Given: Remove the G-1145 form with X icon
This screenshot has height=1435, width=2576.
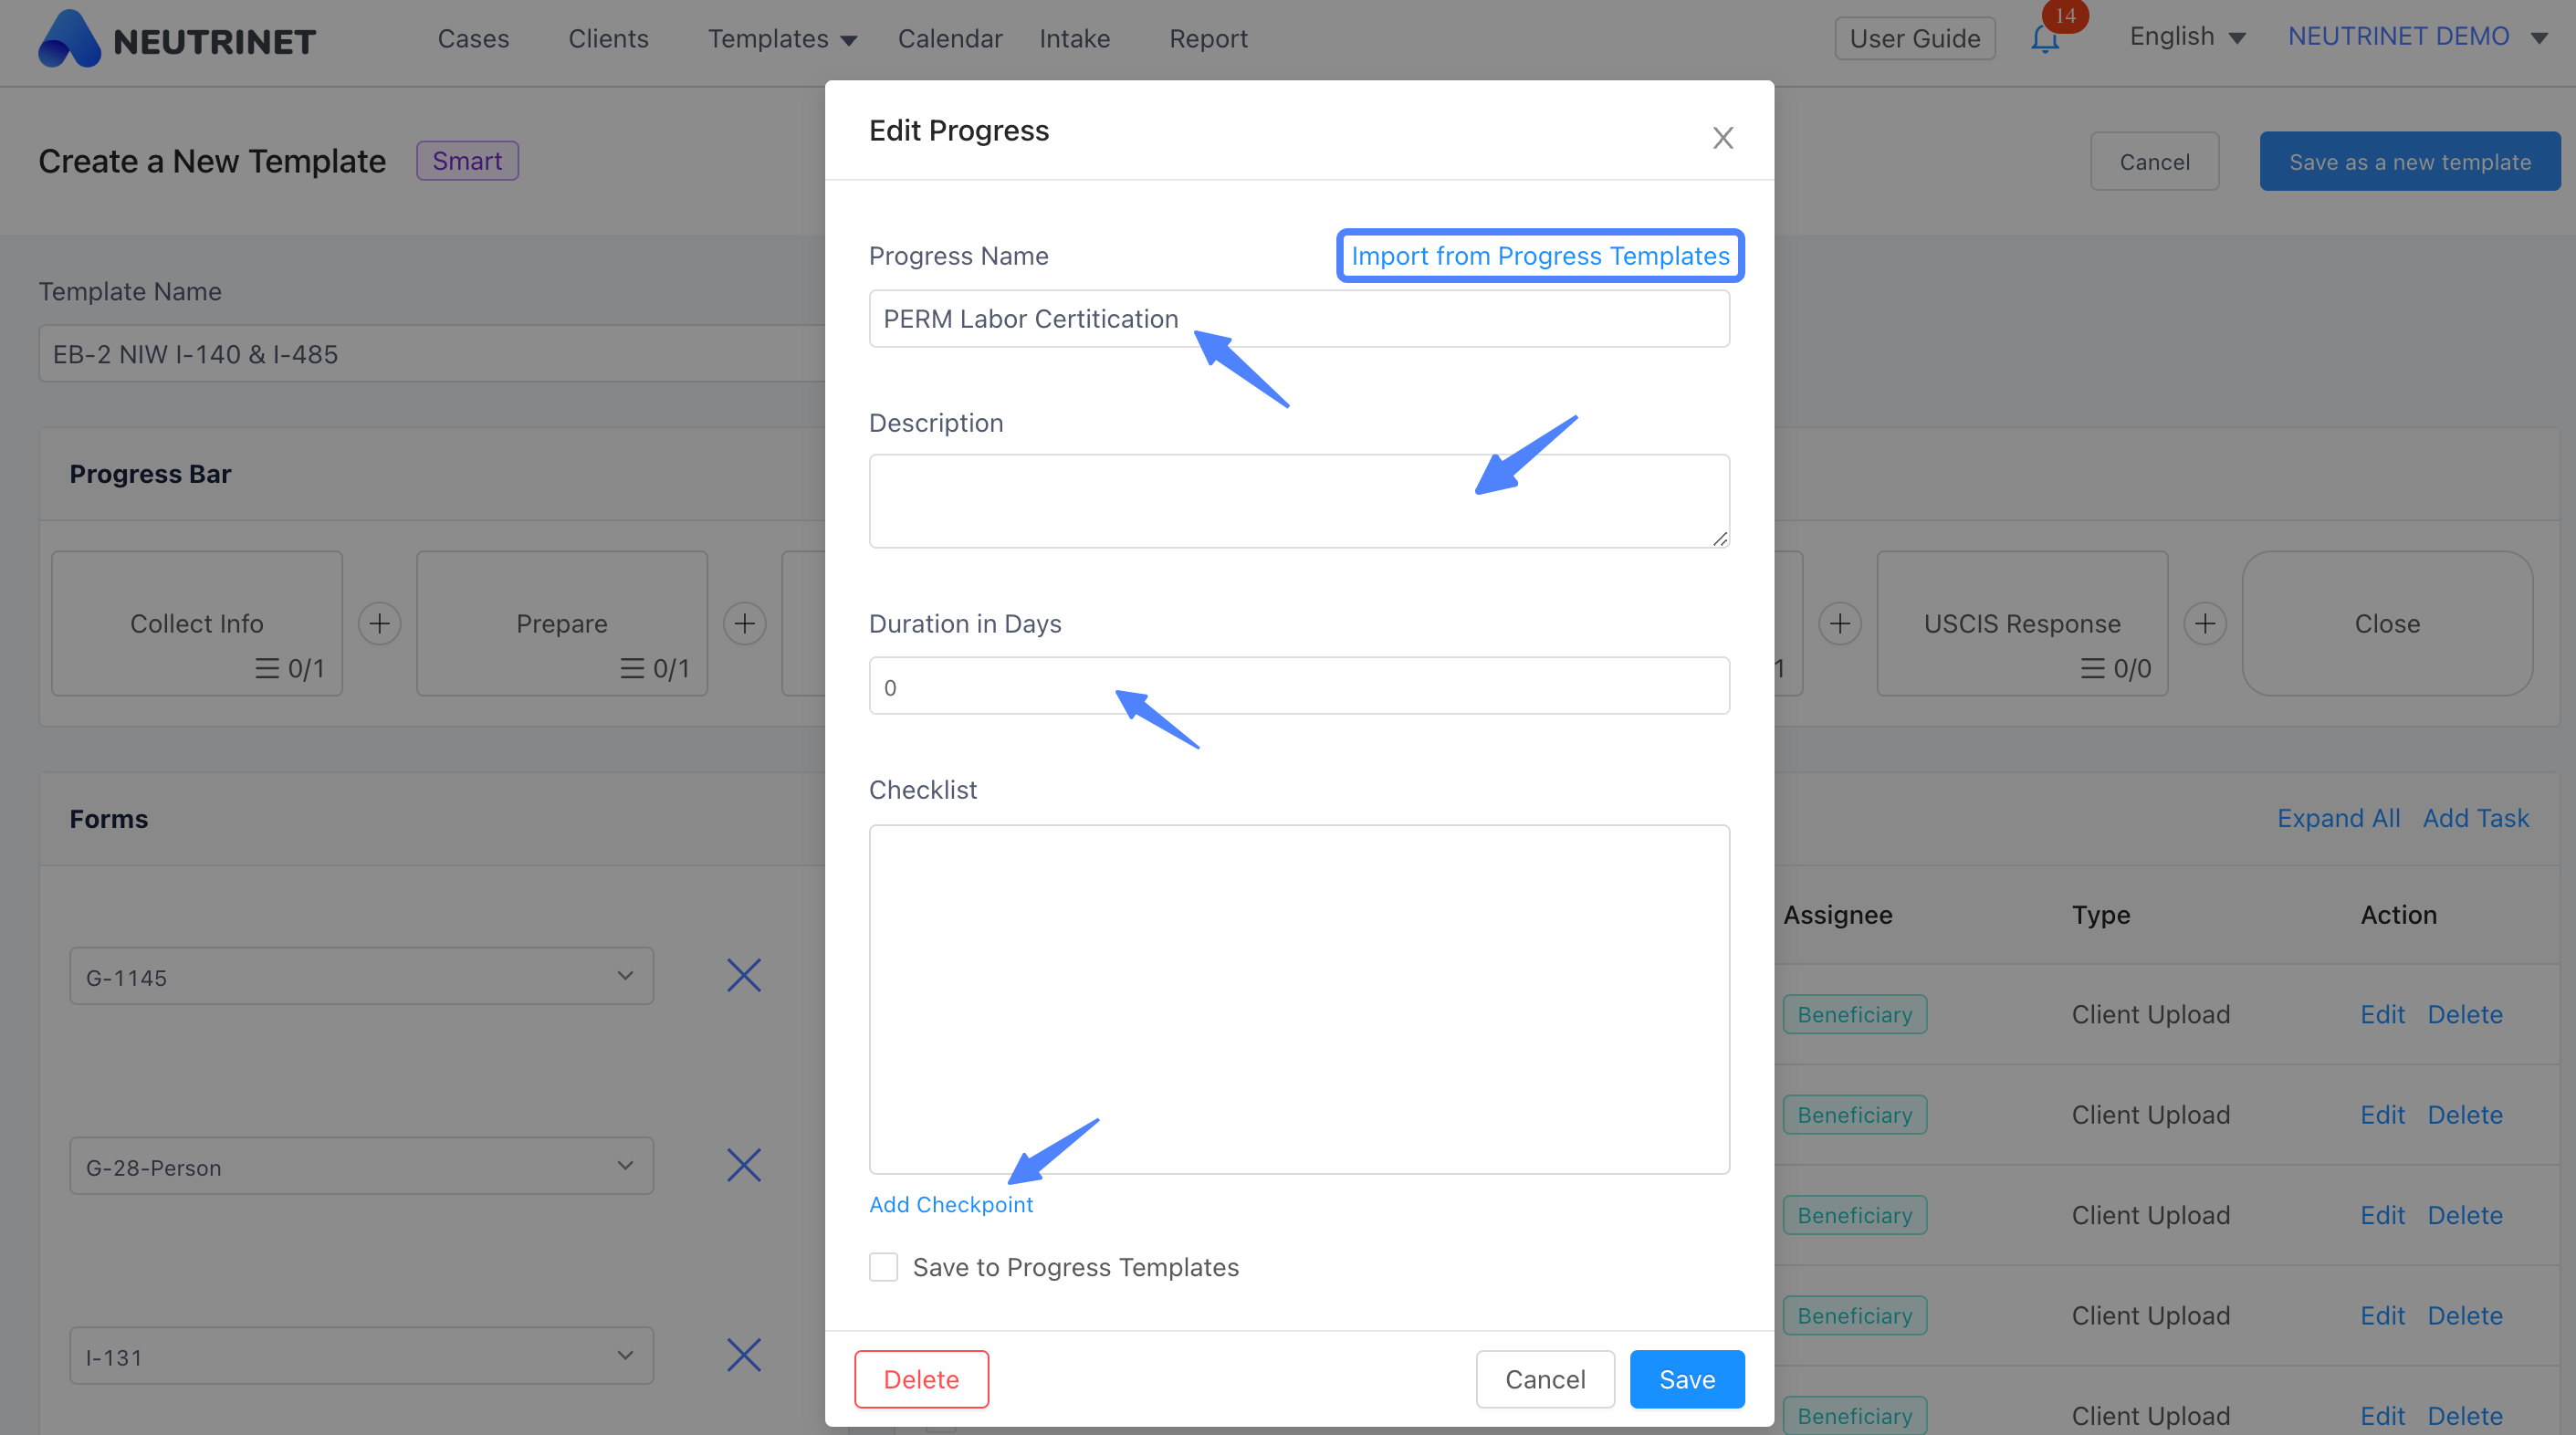Looking at the screenshot, I should click(x=743, y=975).
